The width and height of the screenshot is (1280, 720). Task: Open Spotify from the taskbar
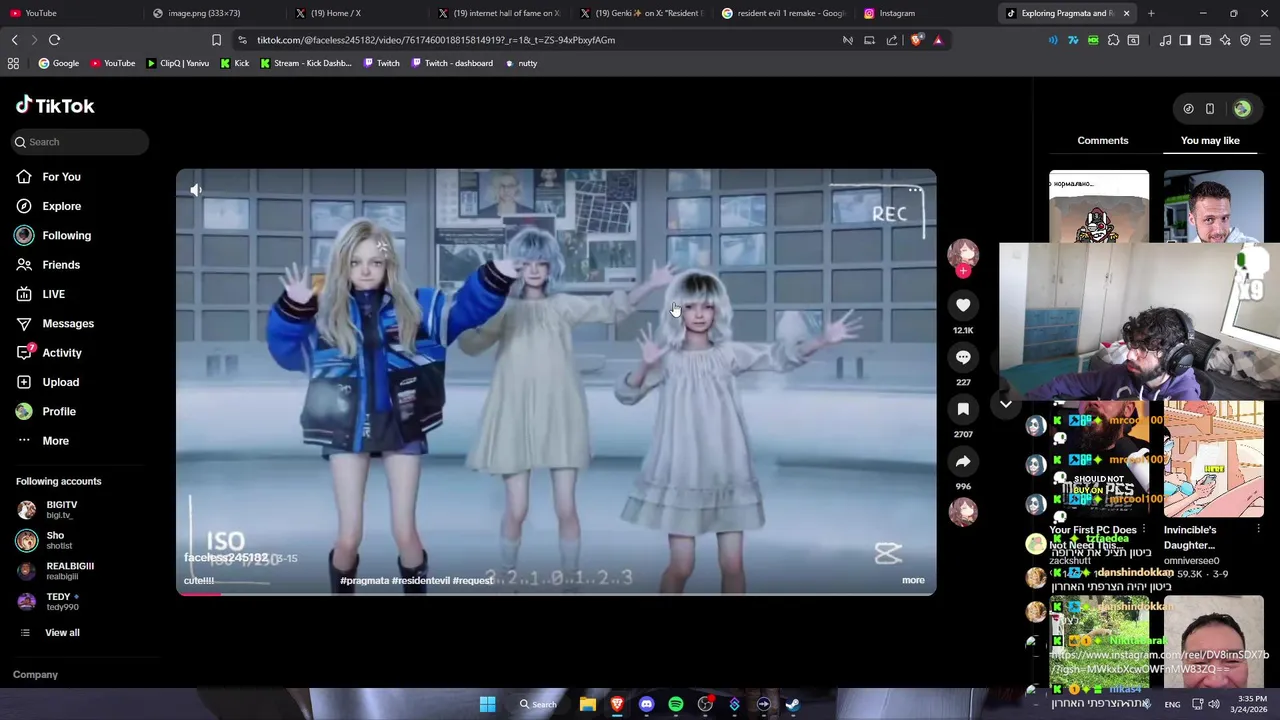[676, 705]
